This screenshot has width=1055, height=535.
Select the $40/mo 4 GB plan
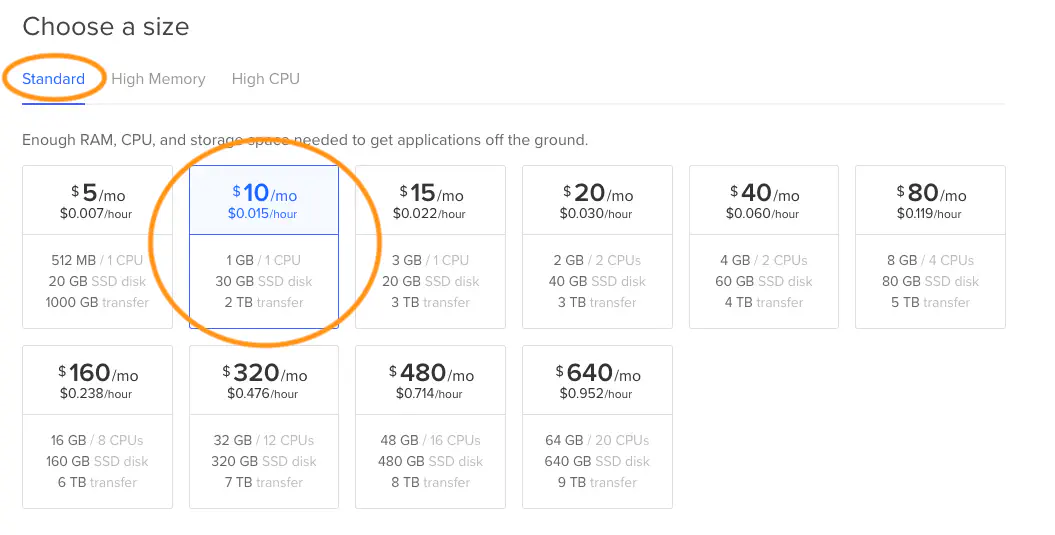coord(764,246)
